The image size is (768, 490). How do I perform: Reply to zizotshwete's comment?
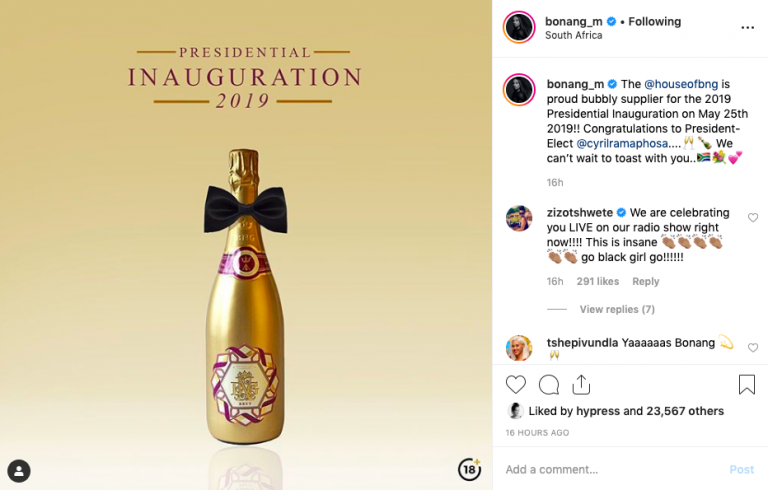(x=646, y=282)
